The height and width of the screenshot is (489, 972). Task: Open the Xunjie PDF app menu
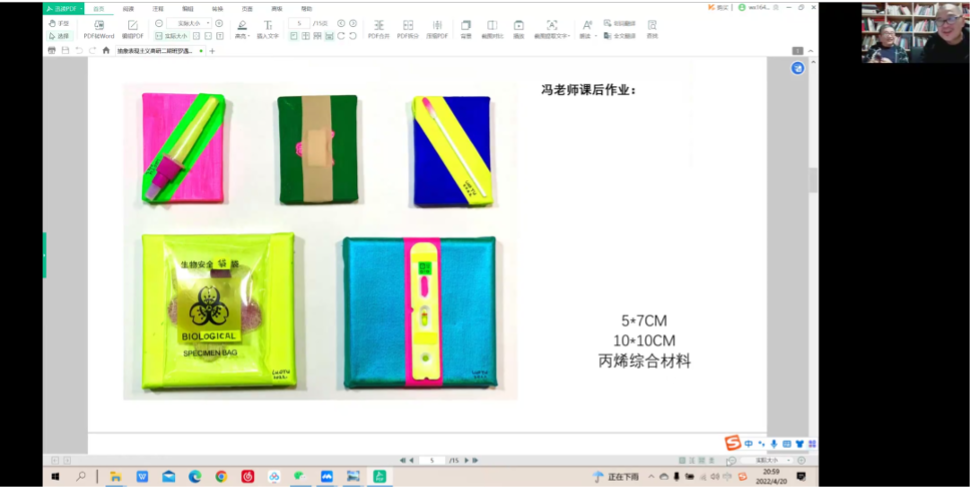[x=63, y=9]
